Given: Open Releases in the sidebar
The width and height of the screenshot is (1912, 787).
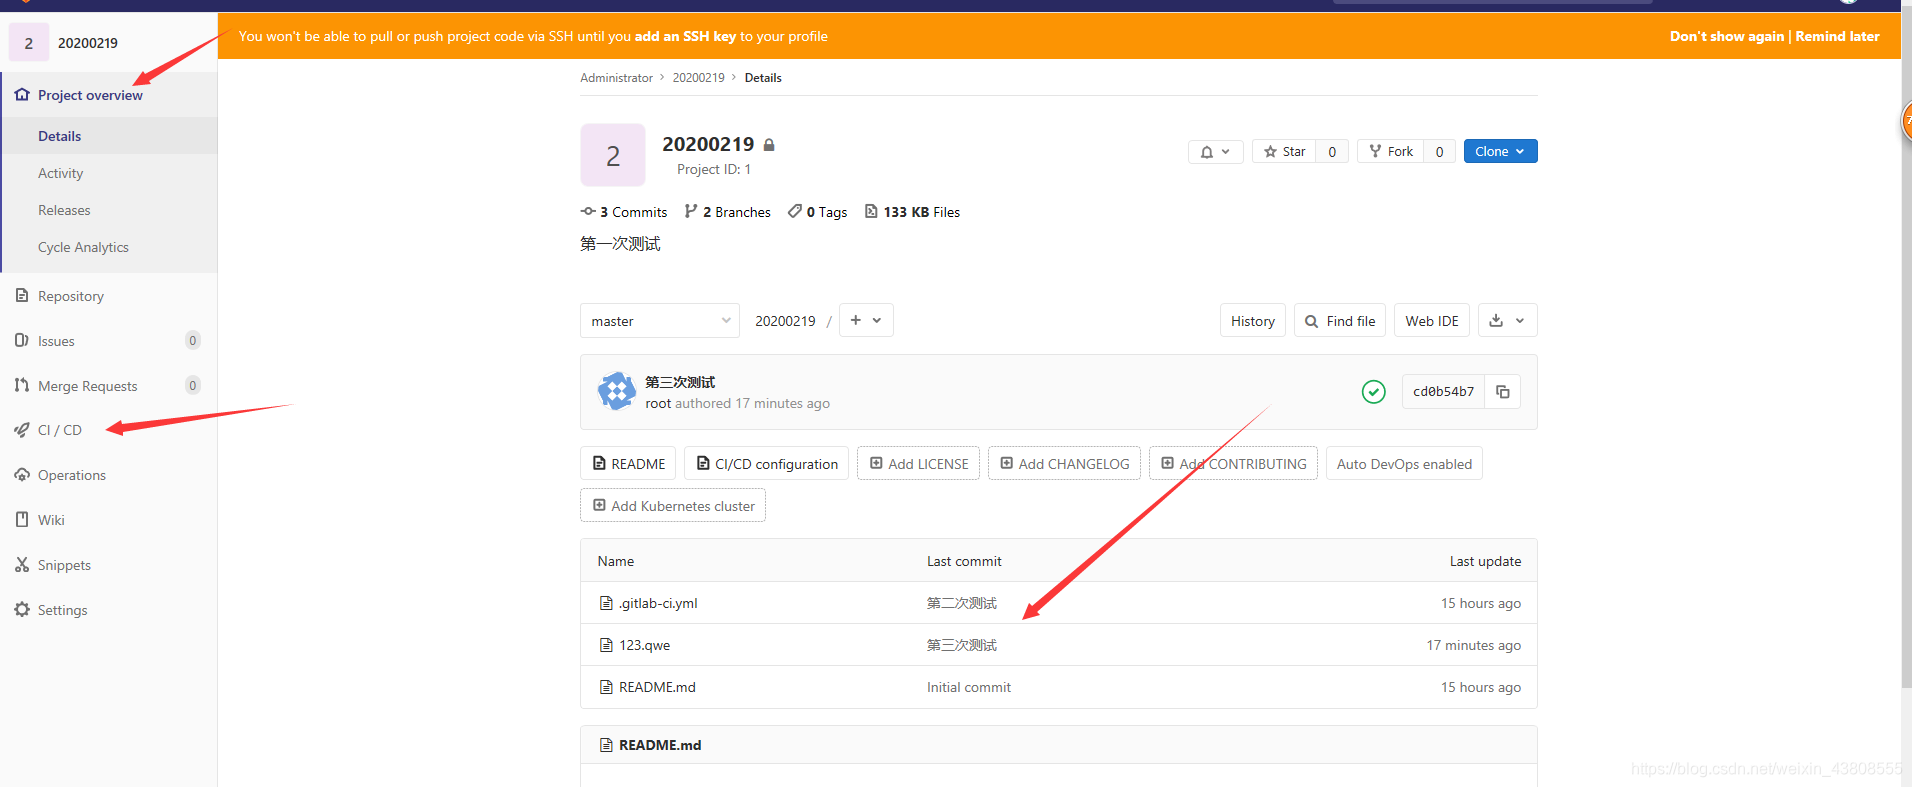Looking at the screenshot, I should point(64,210).
